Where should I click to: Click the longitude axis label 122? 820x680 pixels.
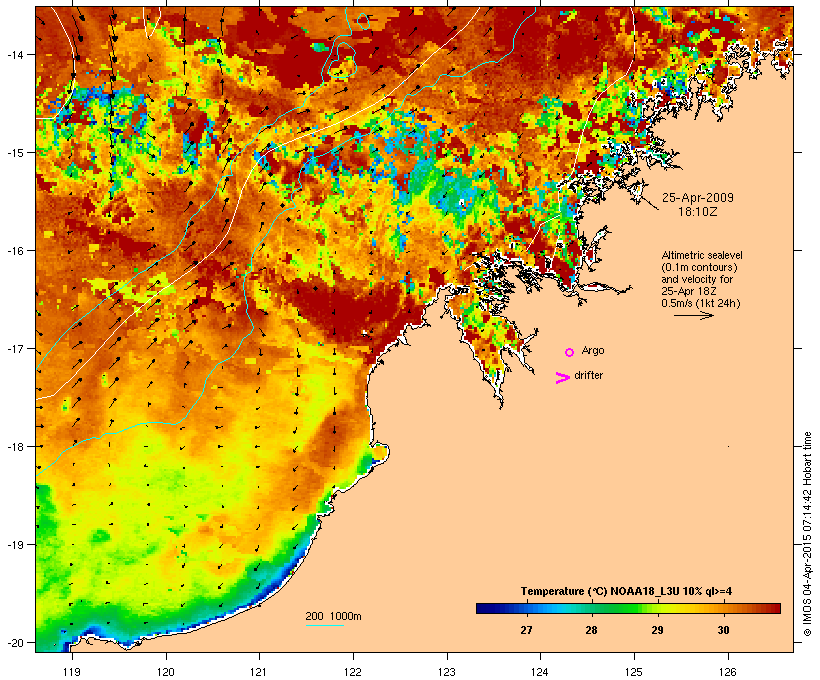[x=353, y=671]
